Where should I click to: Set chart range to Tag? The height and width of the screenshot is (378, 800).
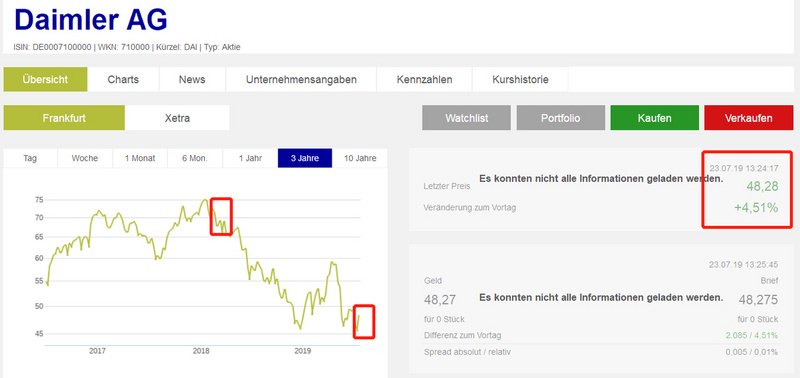[x=30, y=158]
